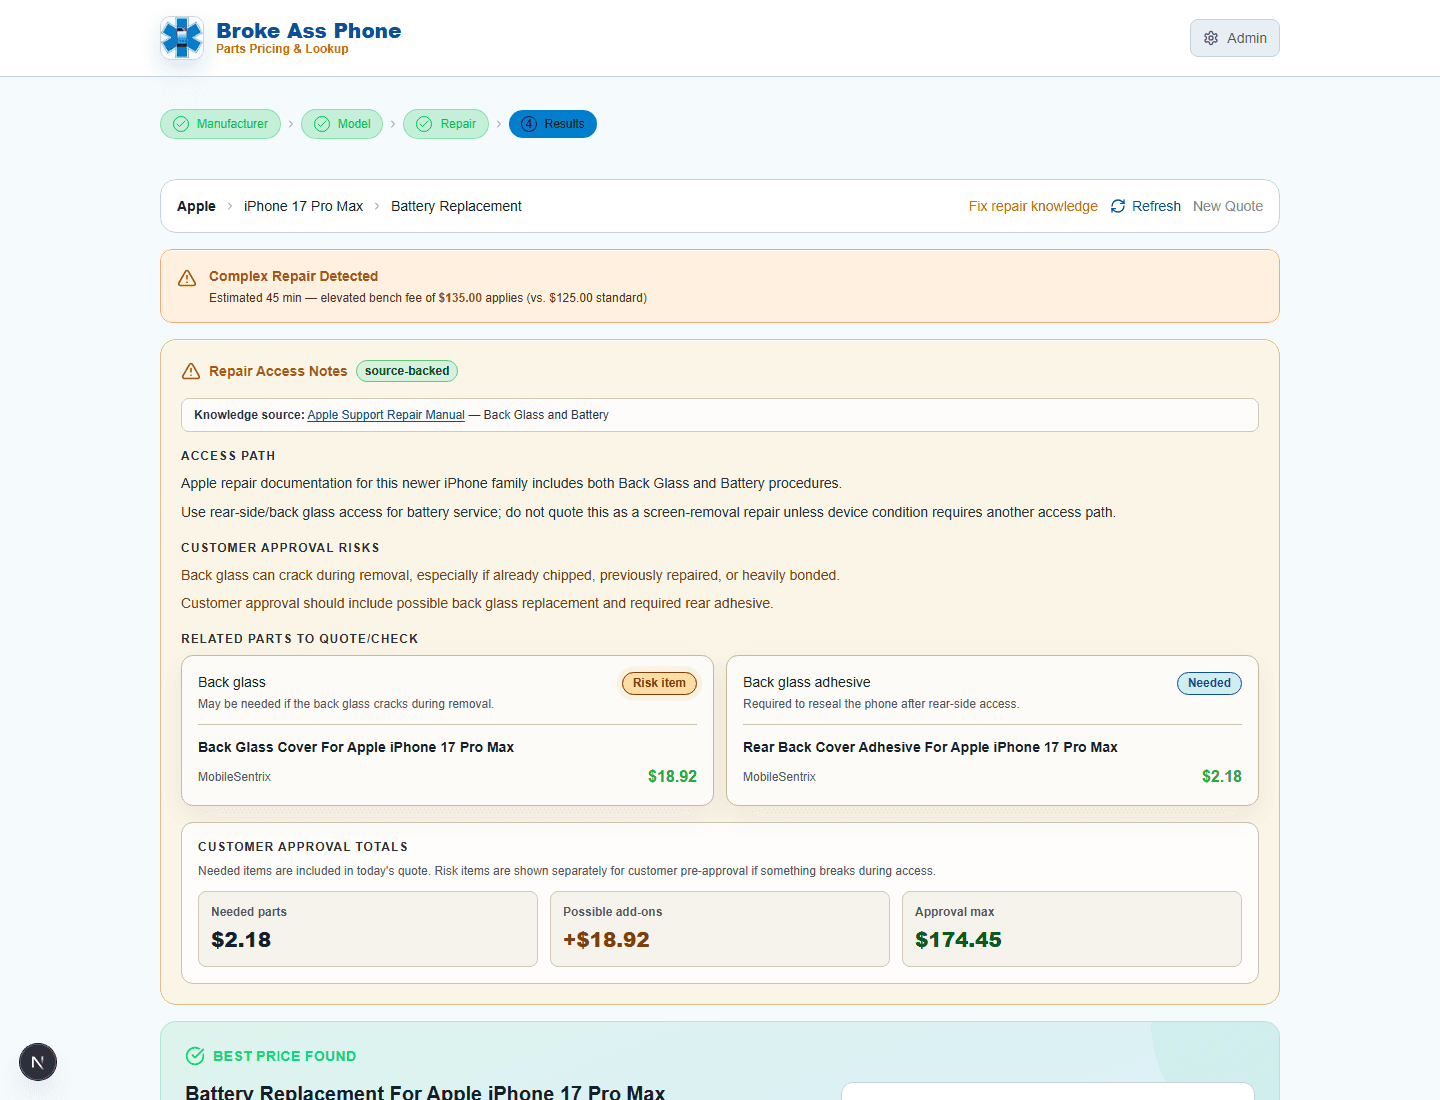1440x1100 pixels.
Task: Click the $2.18 adhesive card price
Action: click(1222, 776)
